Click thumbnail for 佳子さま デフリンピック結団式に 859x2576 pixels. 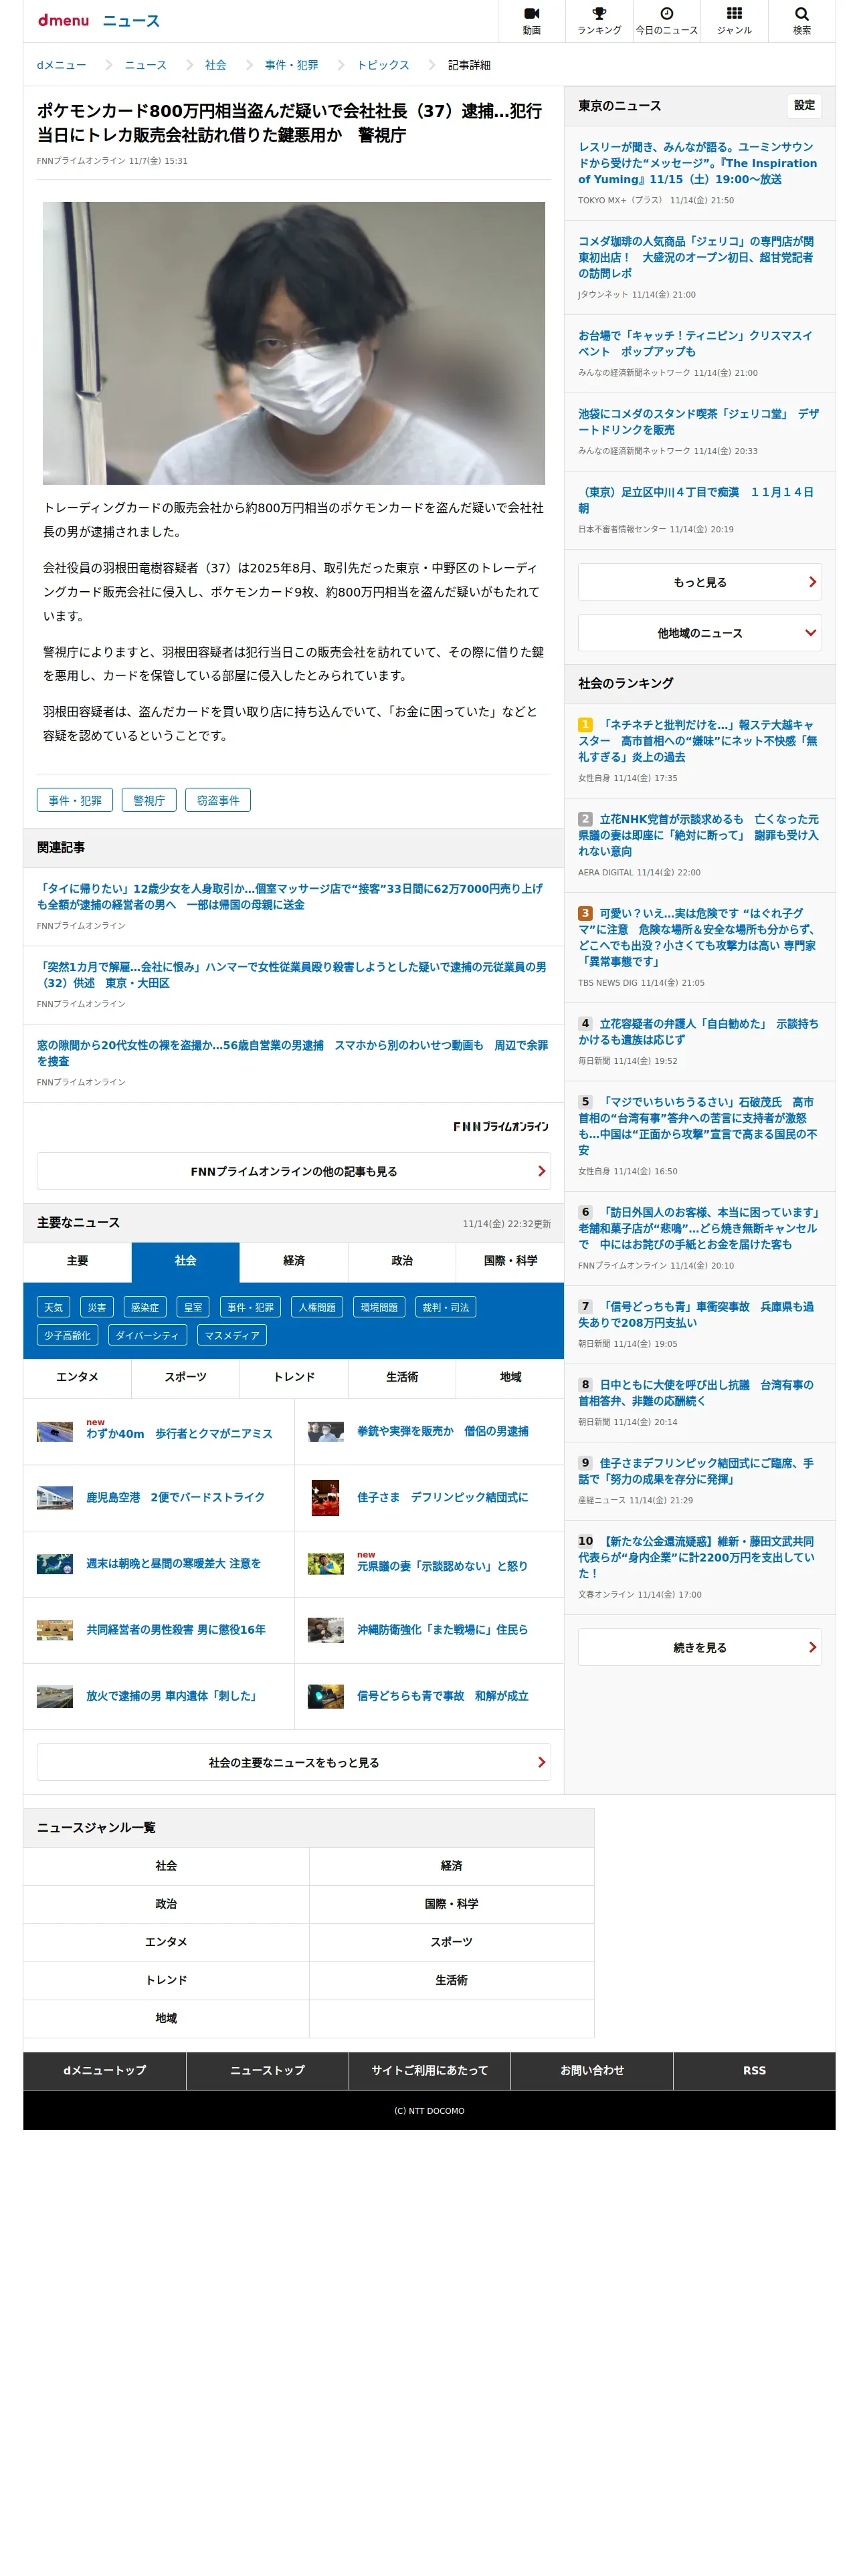[x=325, y=1497]
